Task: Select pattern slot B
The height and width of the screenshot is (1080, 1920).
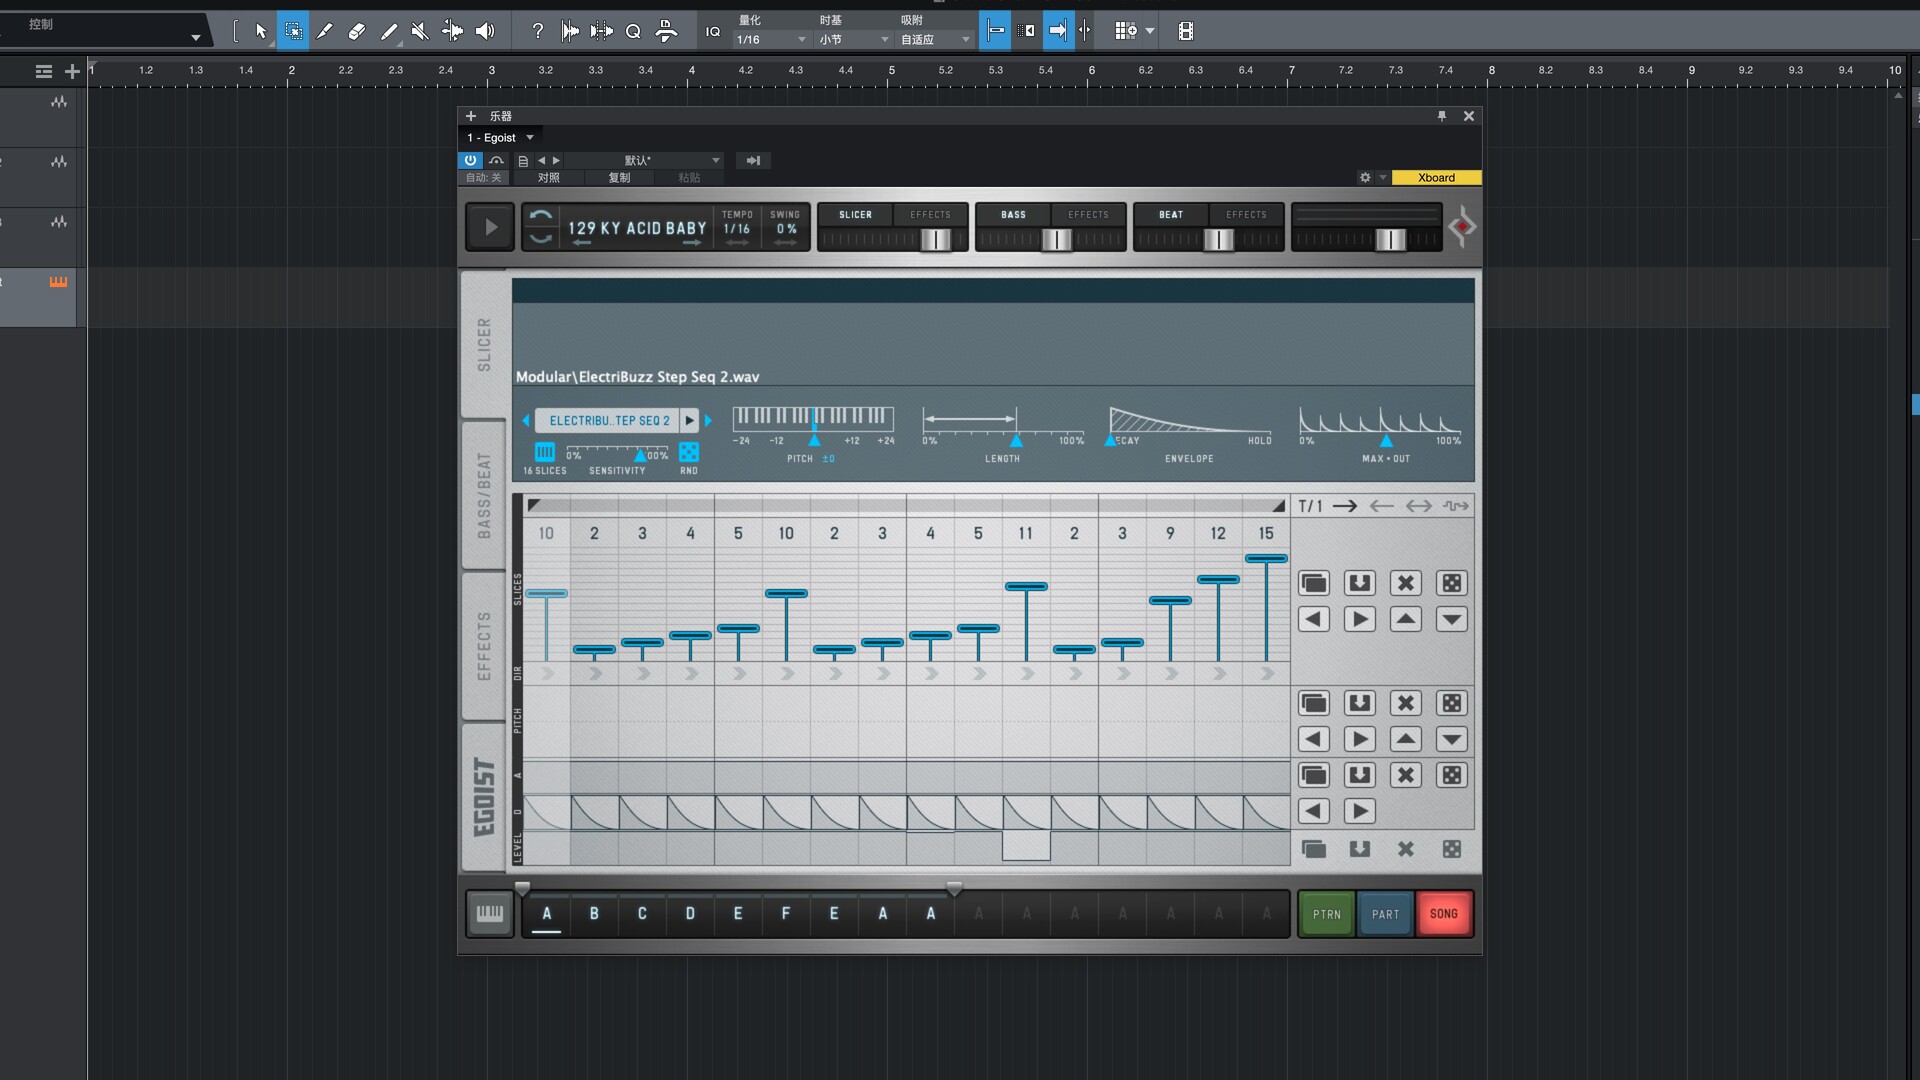Action: tap(594, 913)
